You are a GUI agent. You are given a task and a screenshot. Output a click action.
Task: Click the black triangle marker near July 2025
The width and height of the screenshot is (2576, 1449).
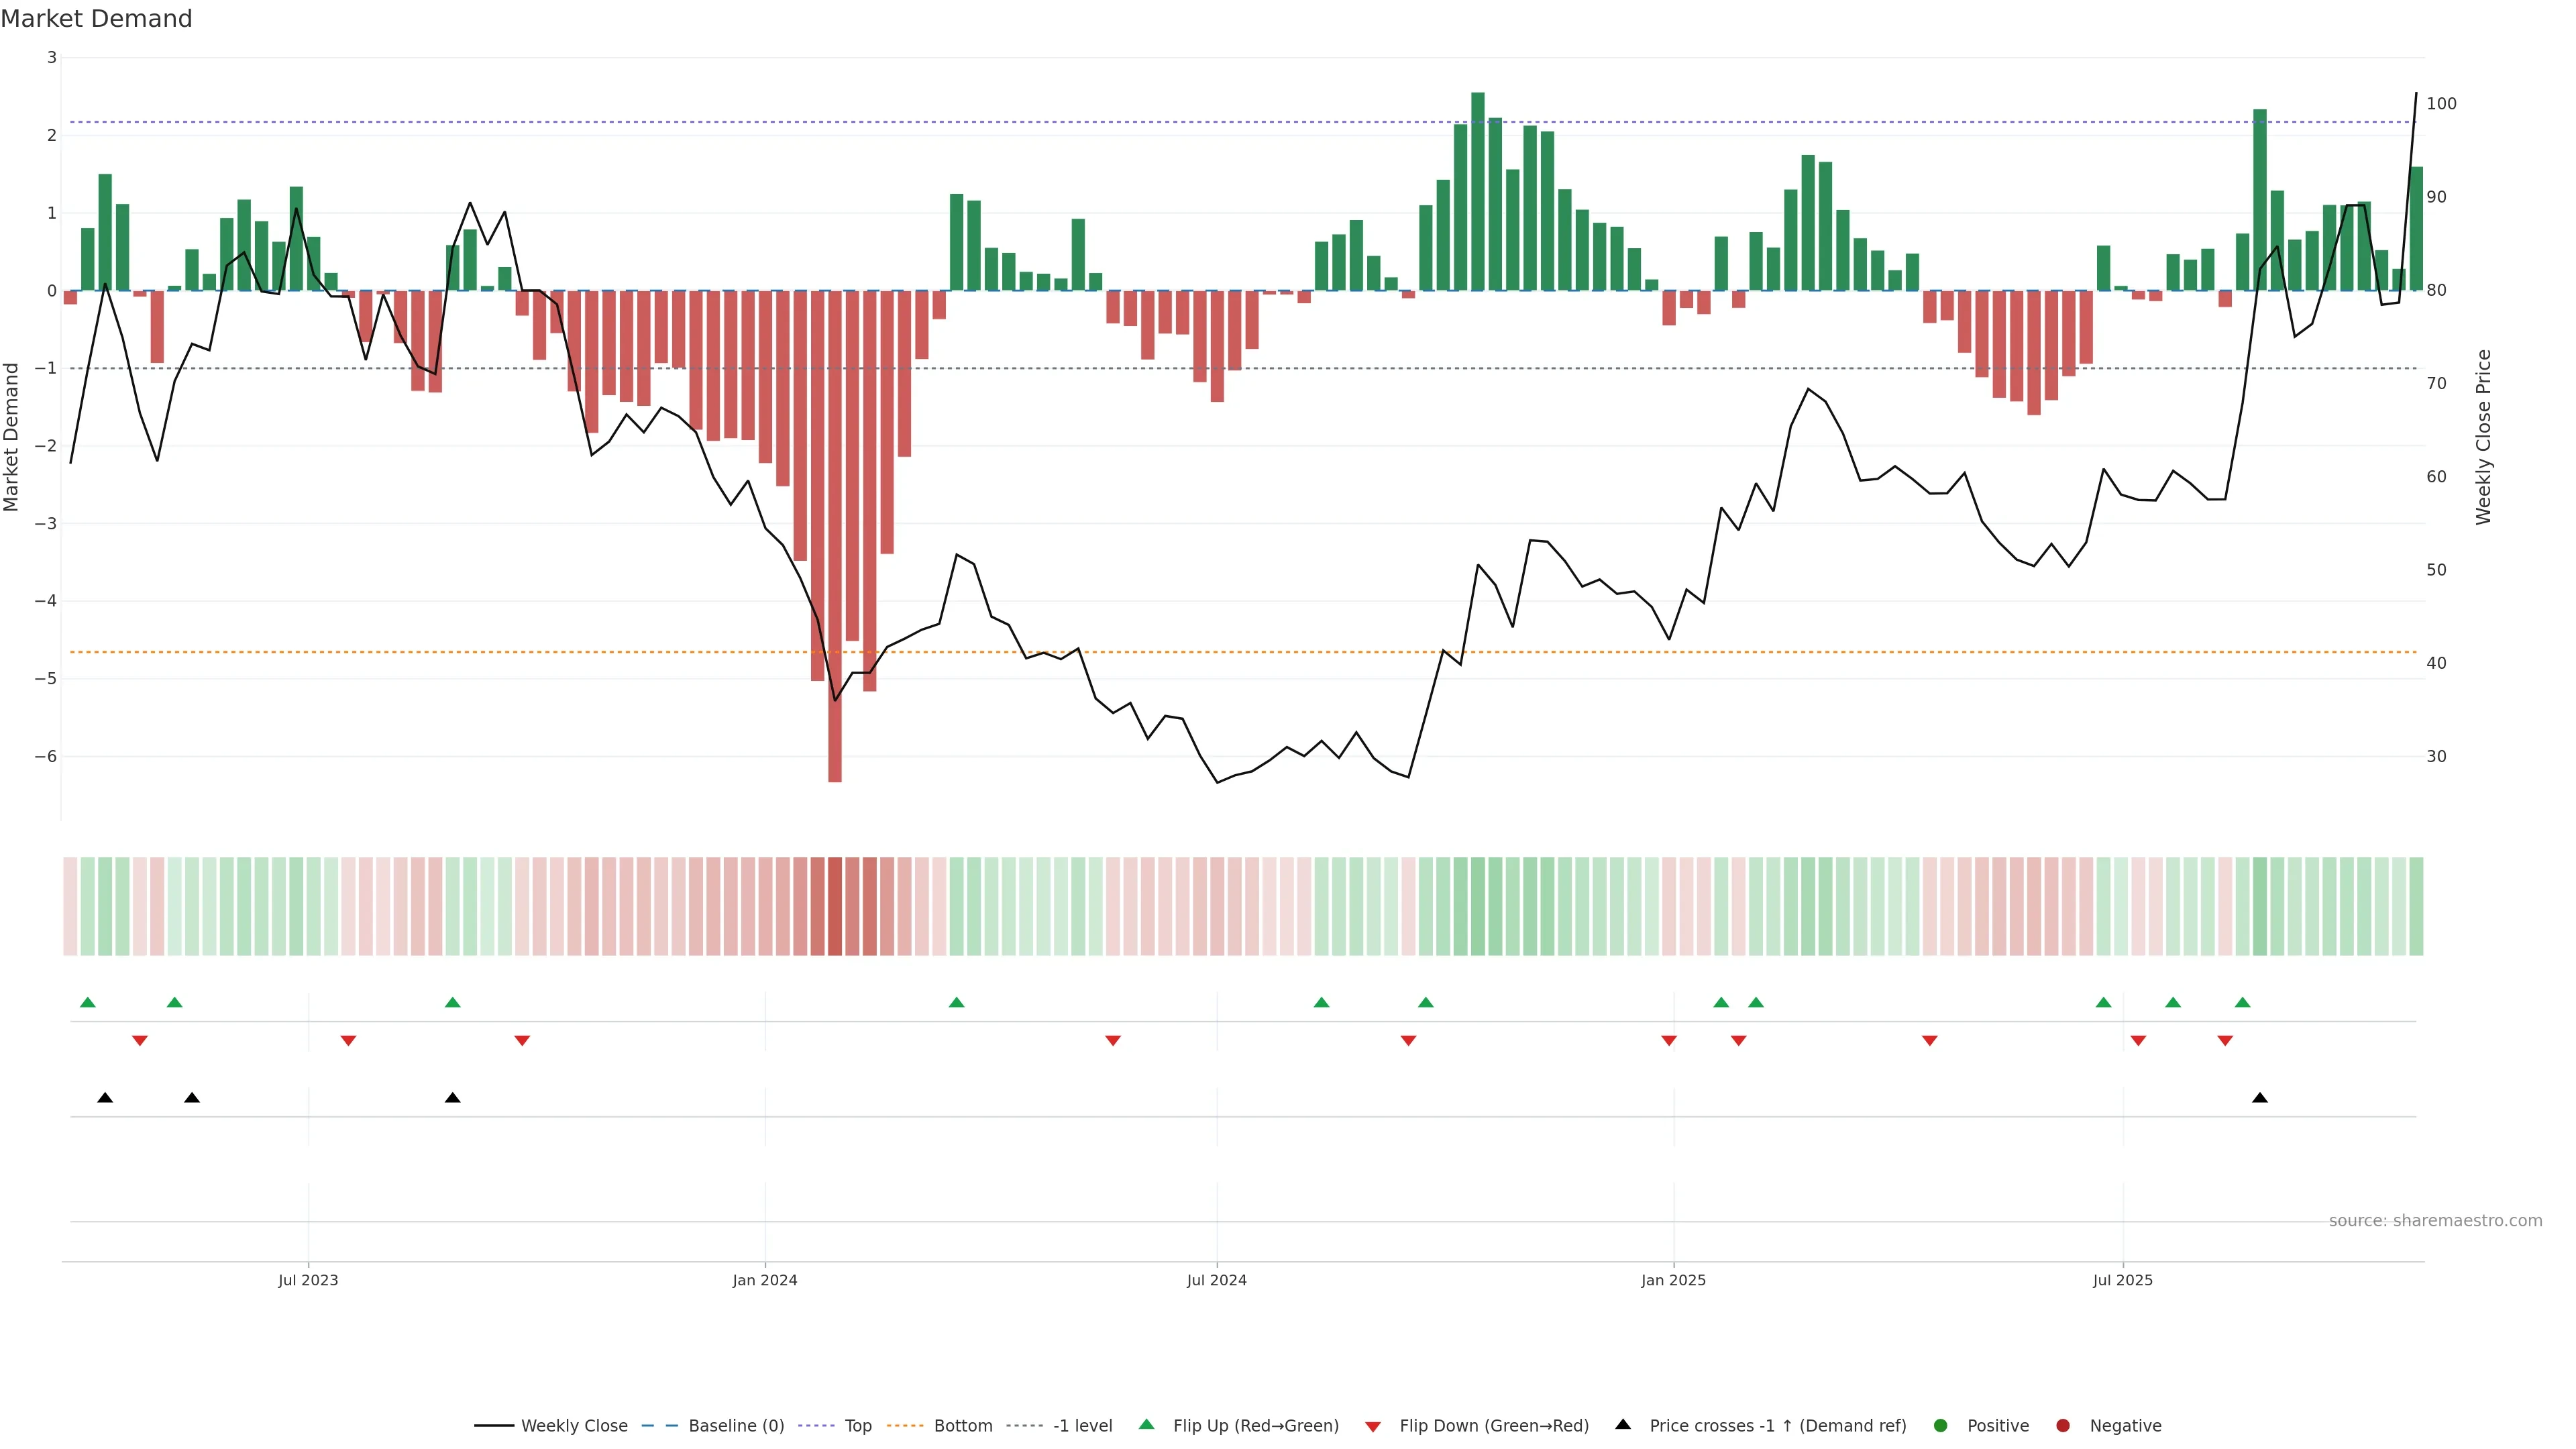pos(2260,1098)
